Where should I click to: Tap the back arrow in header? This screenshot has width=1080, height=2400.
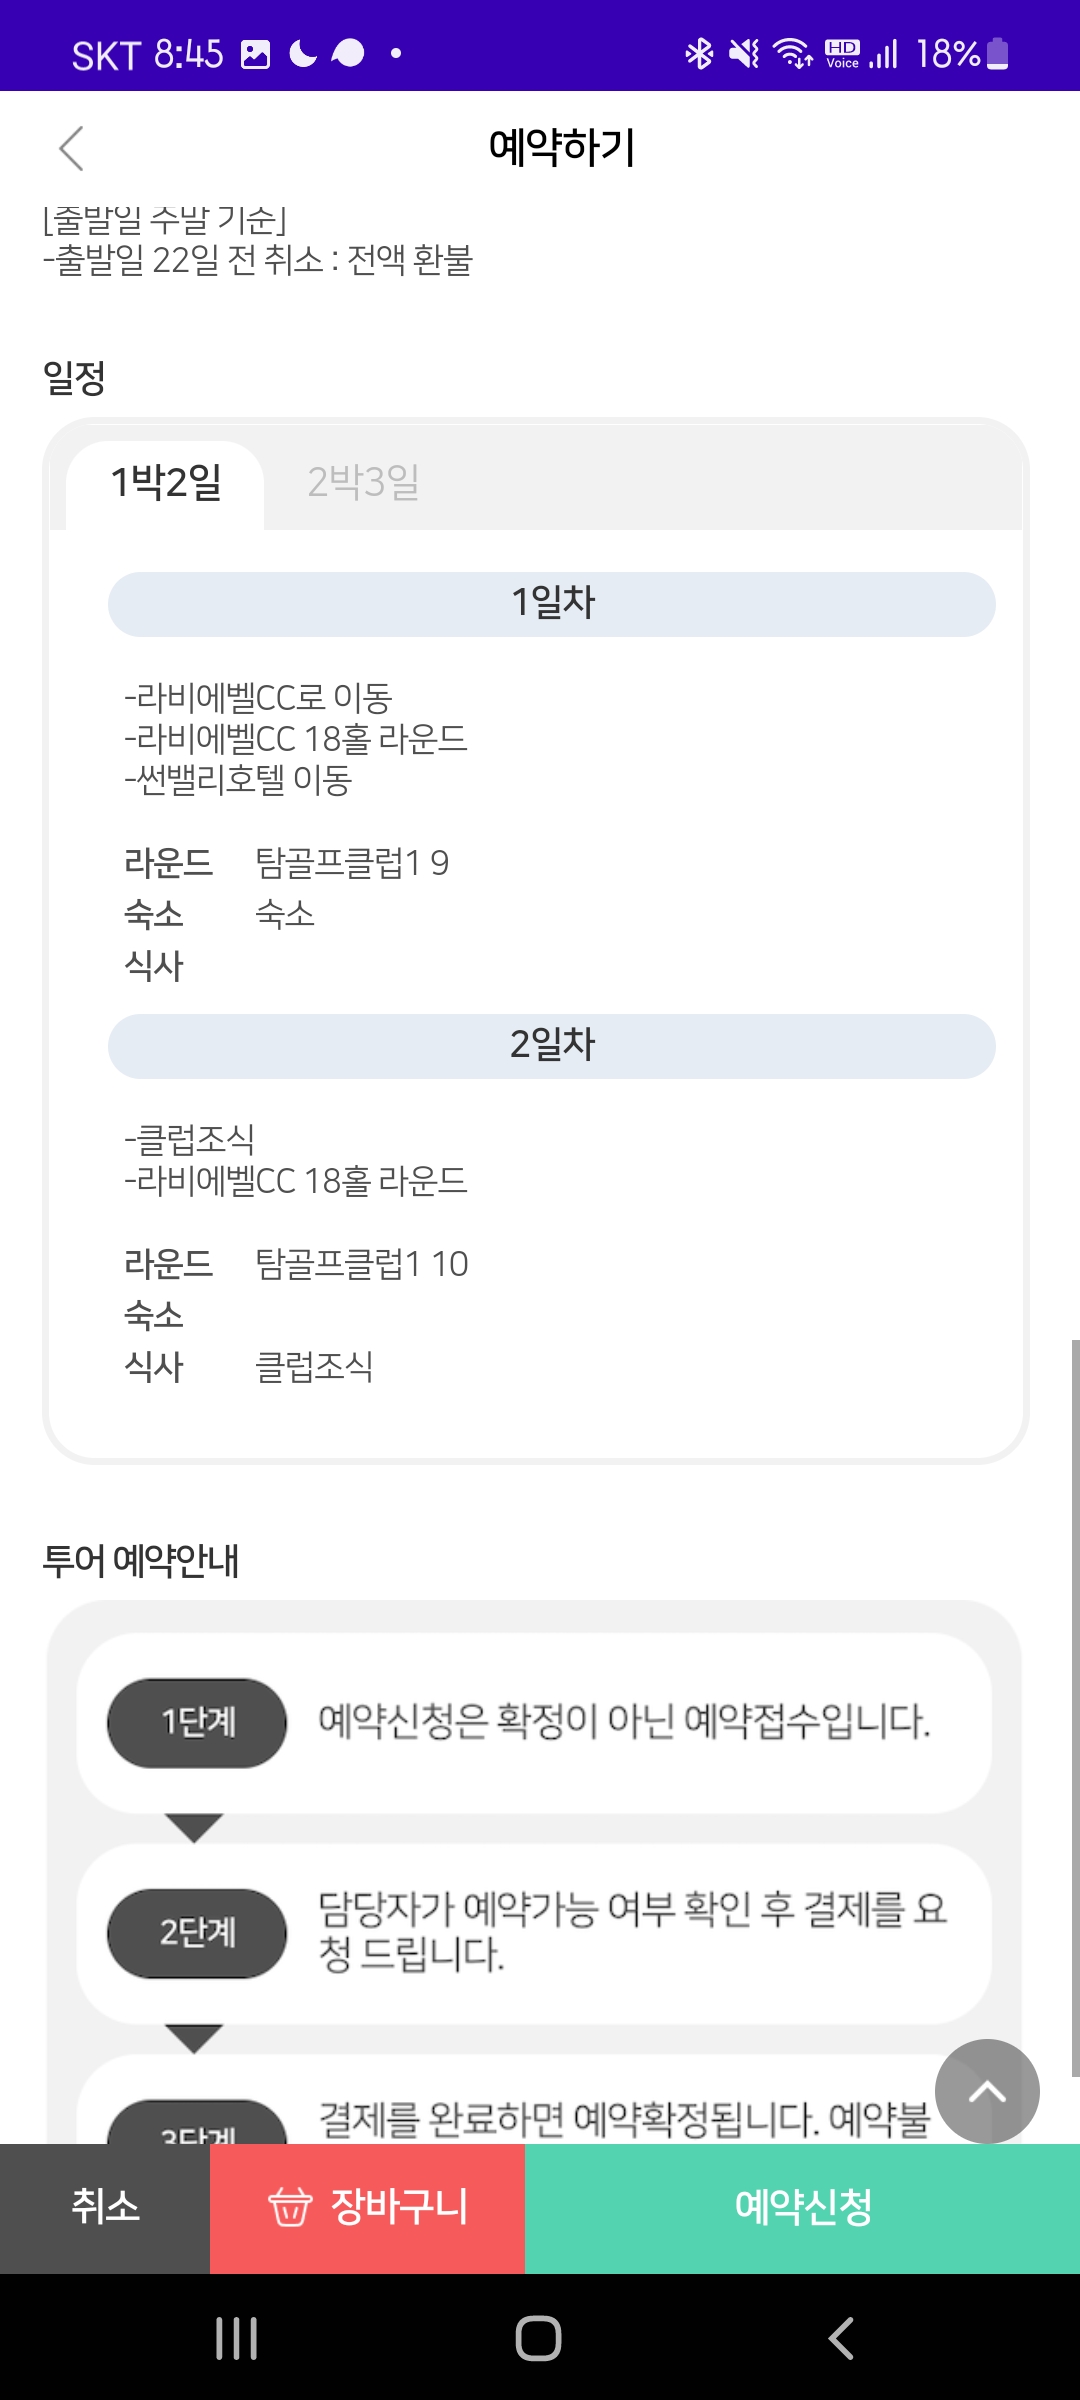(x=71, y=150)
